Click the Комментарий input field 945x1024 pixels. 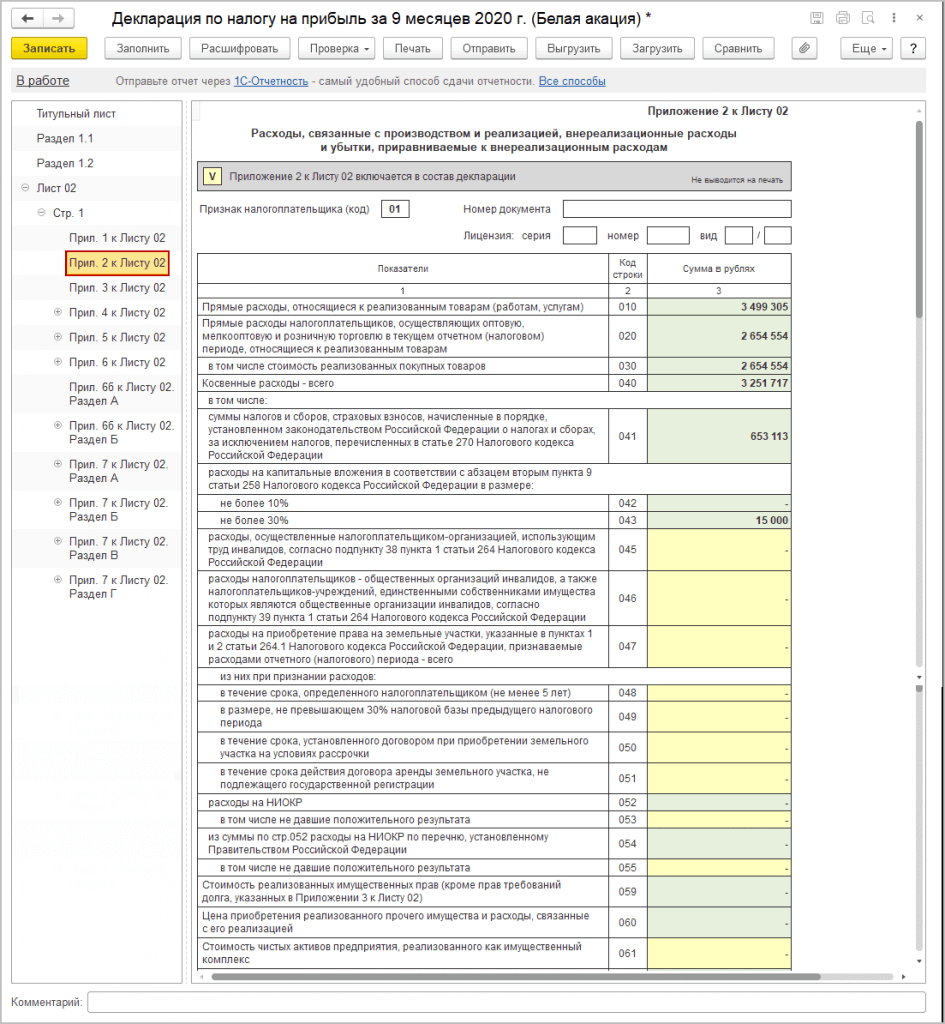pyautogui.click(x=506, y=1002)
